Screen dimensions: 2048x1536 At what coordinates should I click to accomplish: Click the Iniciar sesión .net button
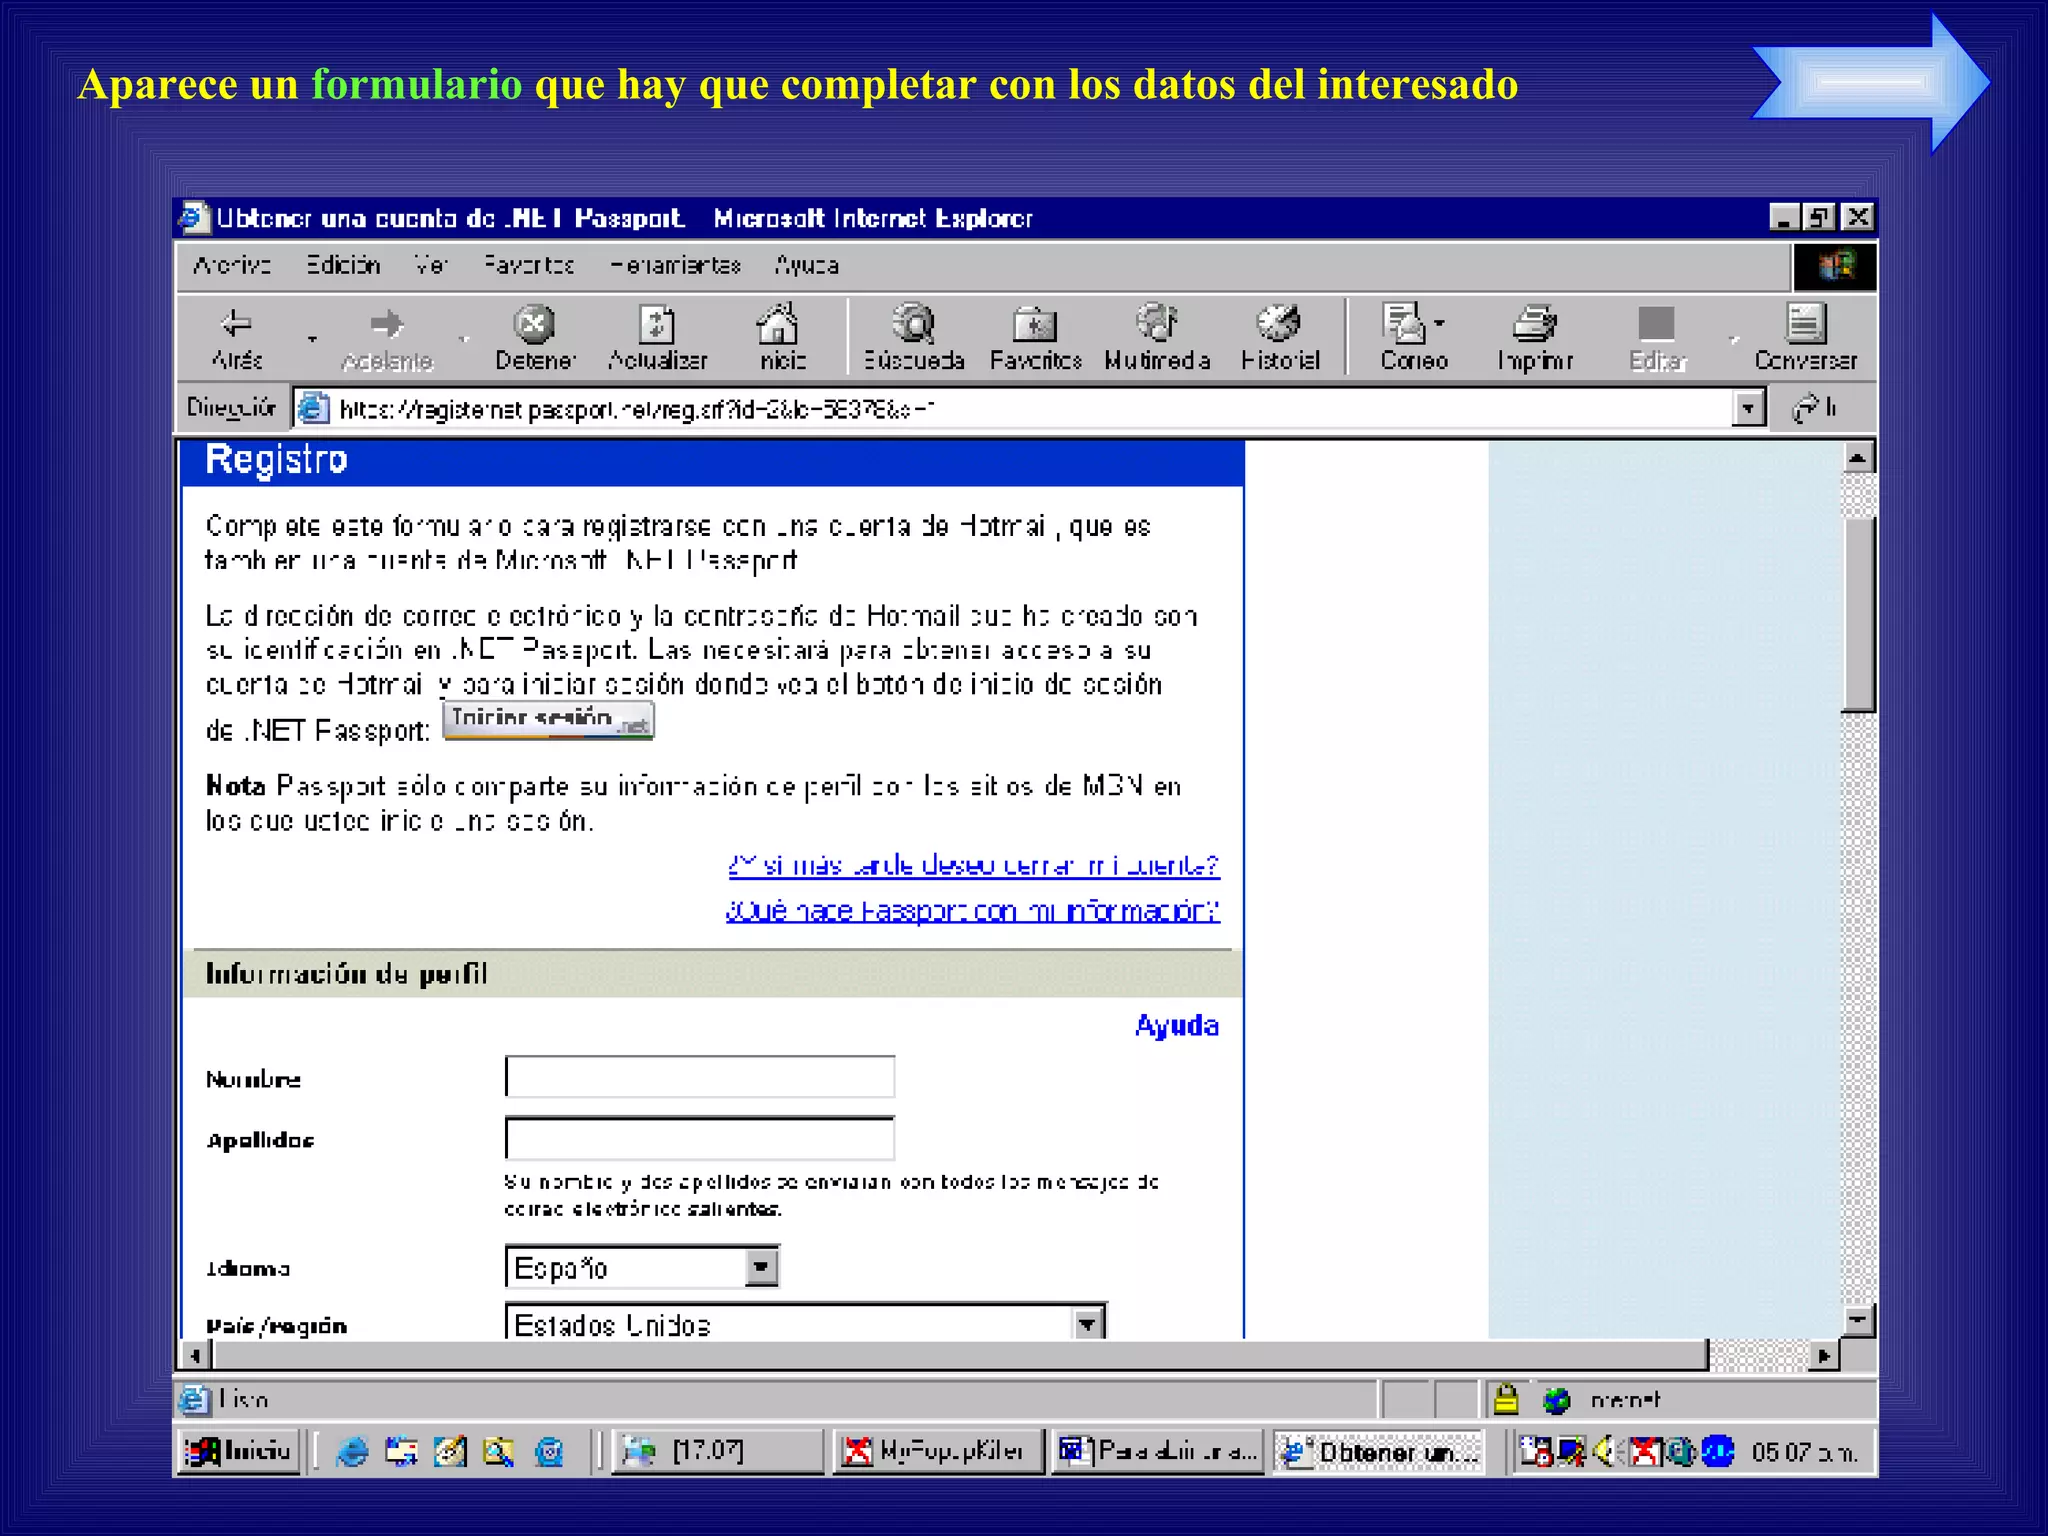pyautogui.click(x=548, y=720)
